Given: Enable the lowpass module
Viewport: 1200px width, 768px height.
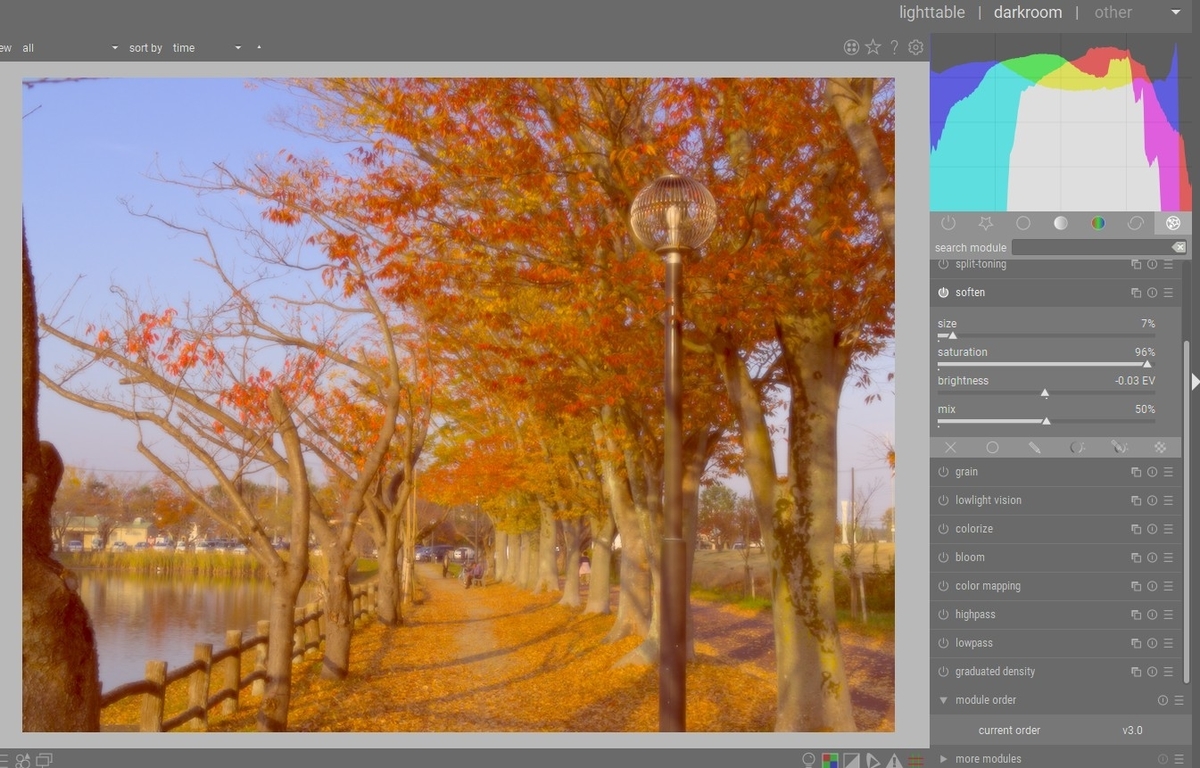Looking at the screenshot, I should click(x=943, y=643).
